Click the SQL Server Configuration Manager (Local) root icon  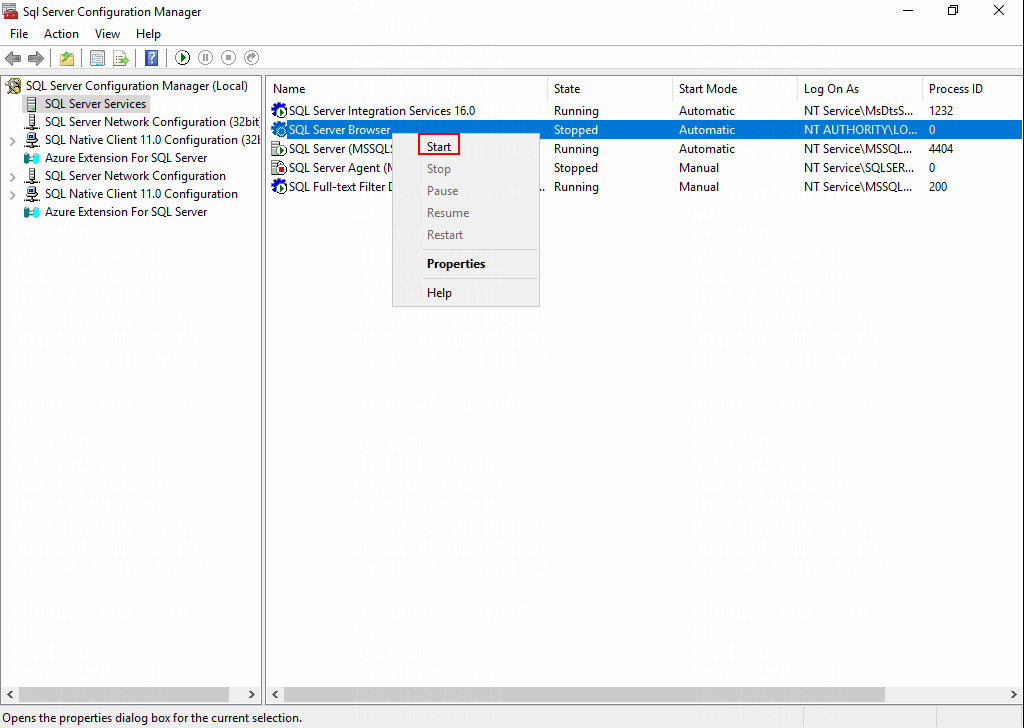pos(14,86)
